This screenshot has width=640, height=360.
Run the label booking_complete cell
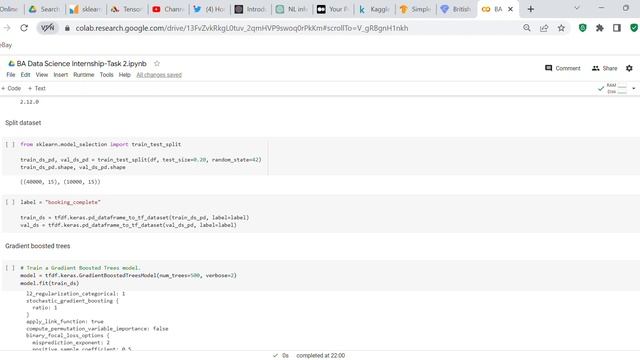click(10, 202)
